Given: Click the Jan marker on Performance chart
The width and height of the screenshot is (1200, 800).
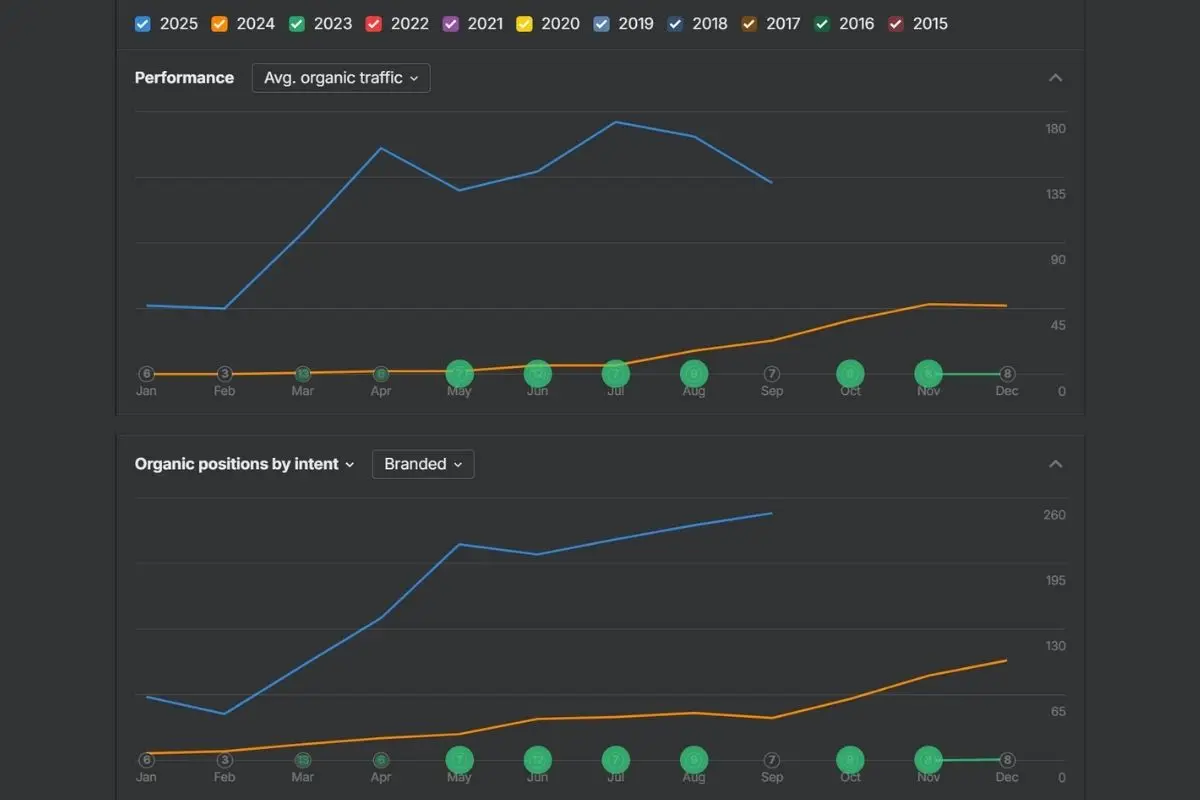Looking at the screenshot, I should (147, 374).
